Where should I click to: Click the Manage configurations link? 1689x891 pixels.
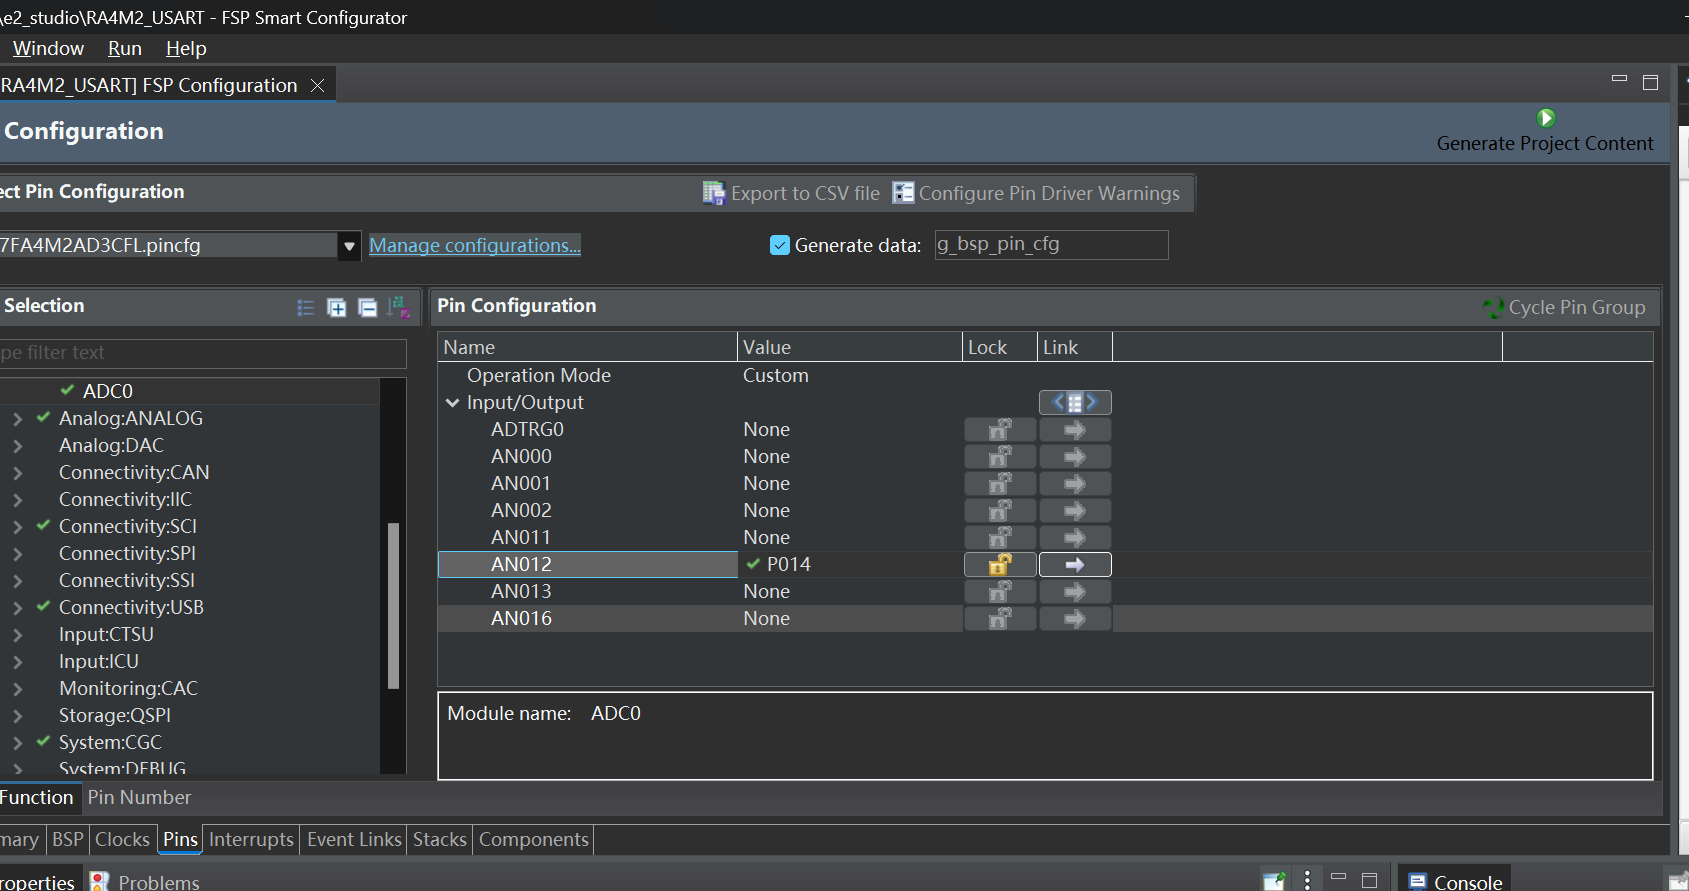[x=475, y=245]
